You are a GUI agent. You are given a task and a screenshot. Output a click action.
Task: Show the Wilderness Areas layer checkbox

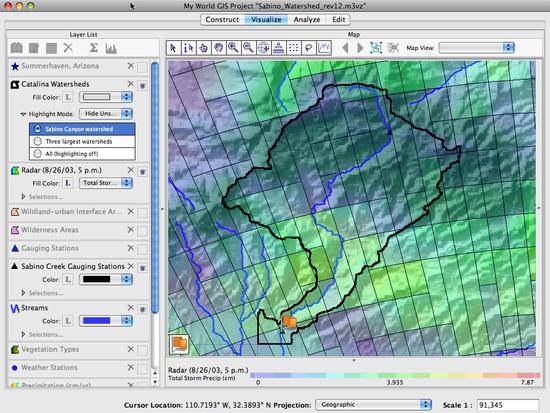pyautogui.click(x=142, y=231)
